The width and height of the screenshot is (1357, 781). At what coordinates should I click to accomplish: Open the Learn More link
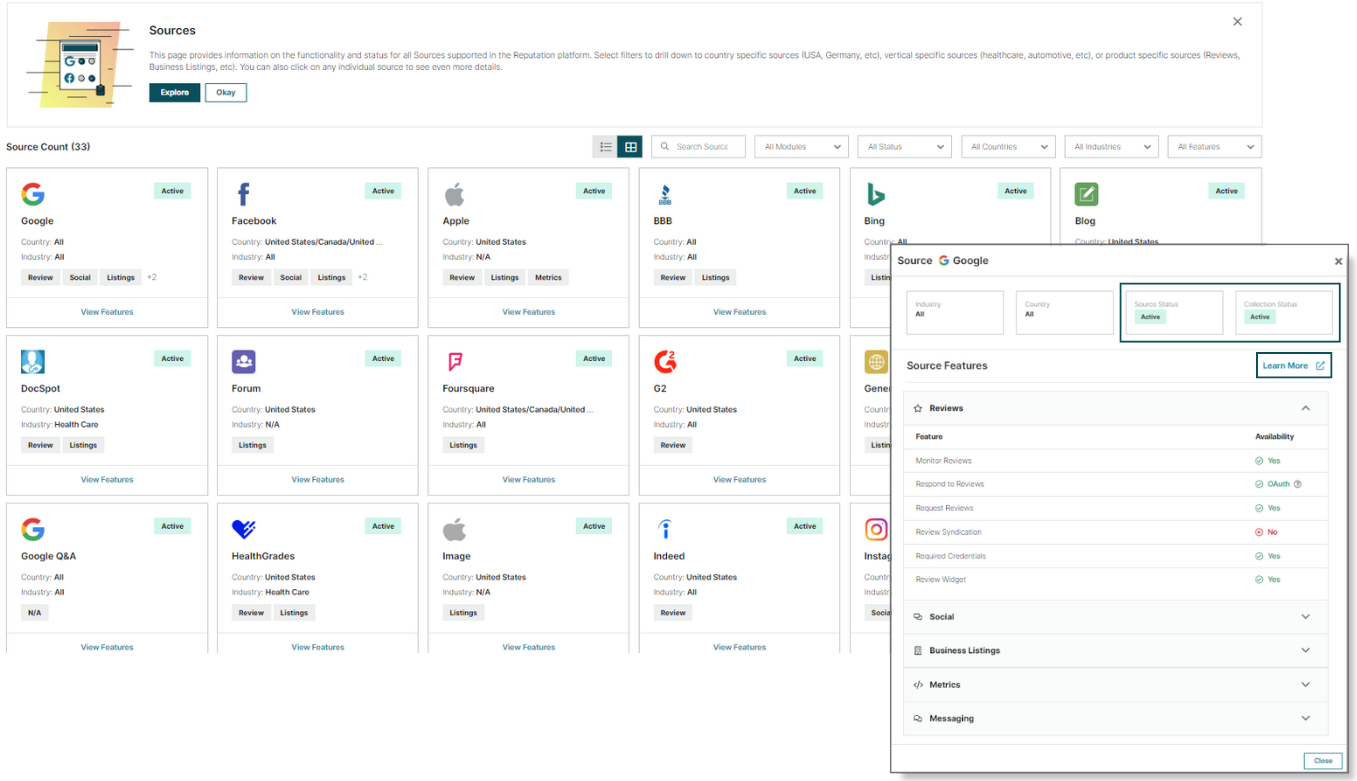pos(1293,365)
